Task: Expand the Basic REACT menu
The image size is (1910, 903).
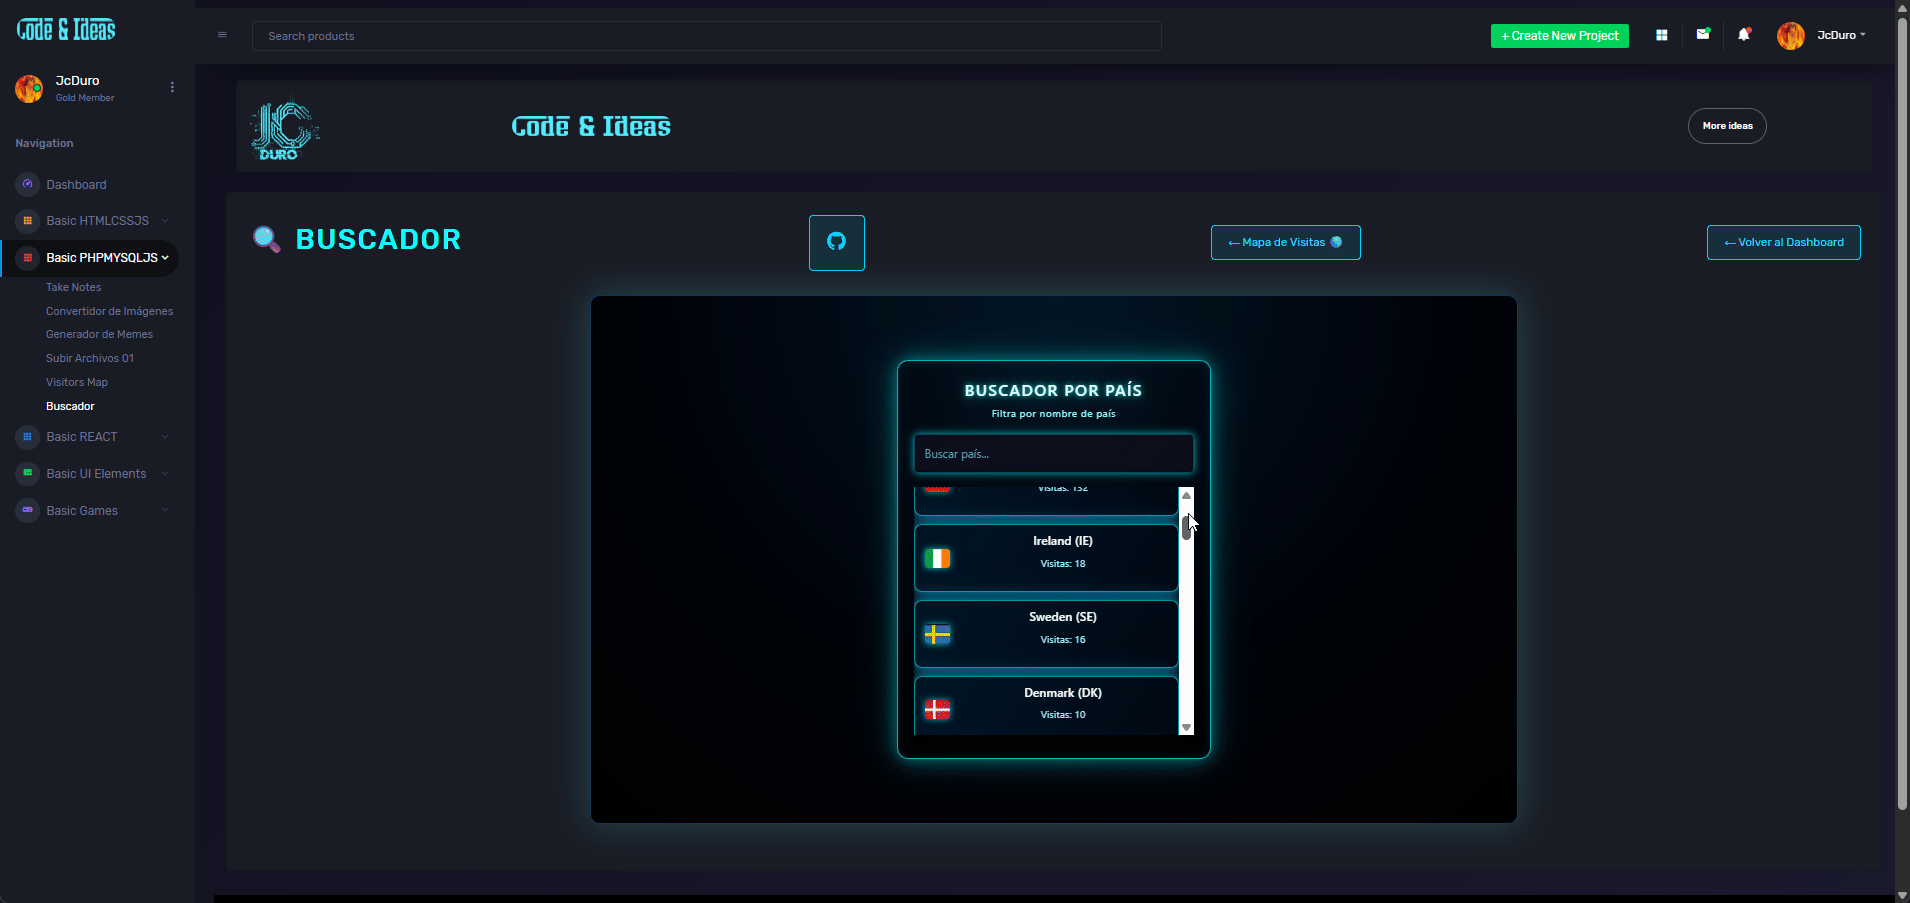Action: pos(82,437)
